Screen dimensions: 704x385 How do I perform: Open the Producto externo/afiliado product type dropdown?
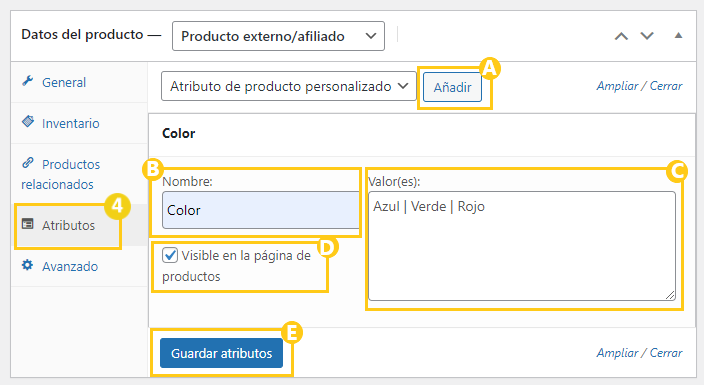278,36
